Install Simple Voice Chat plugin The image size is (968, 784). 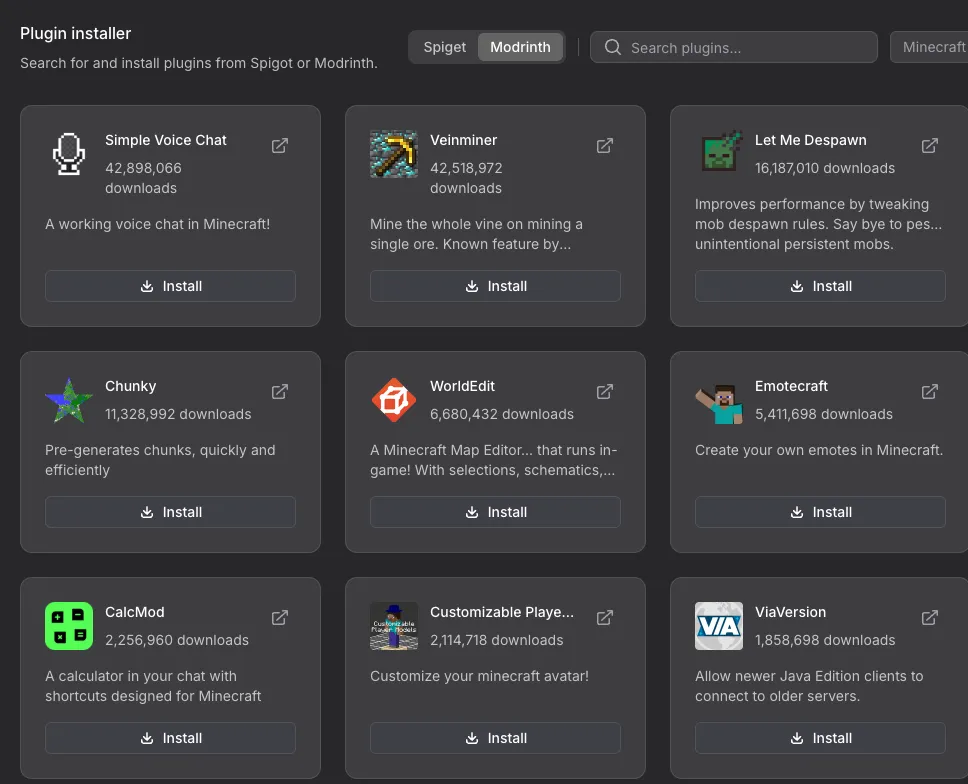(x=170, y=286)
